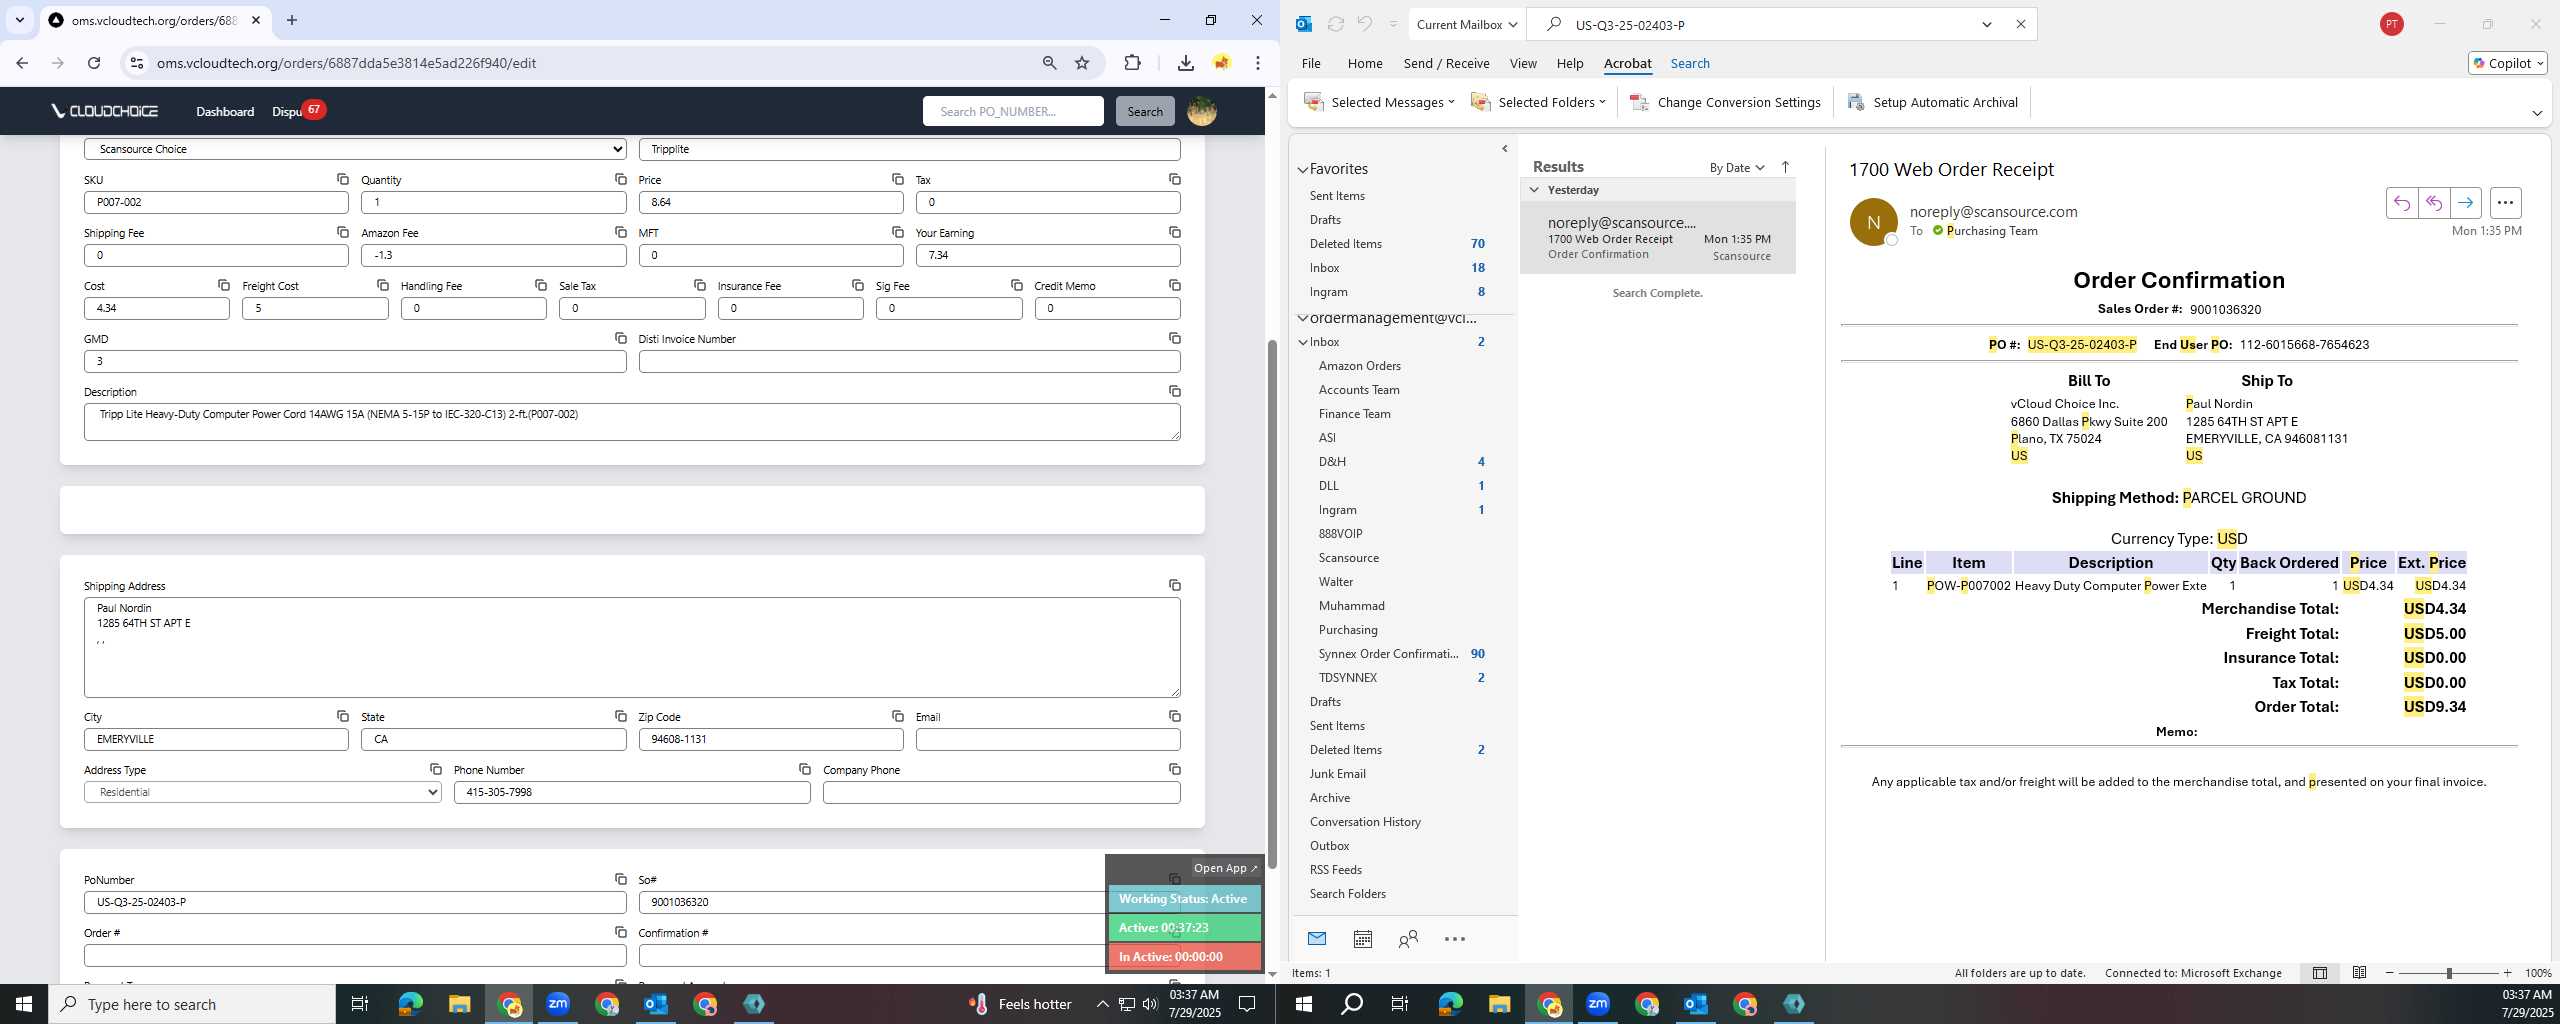Copy the SKU field value

click(342, 179)
